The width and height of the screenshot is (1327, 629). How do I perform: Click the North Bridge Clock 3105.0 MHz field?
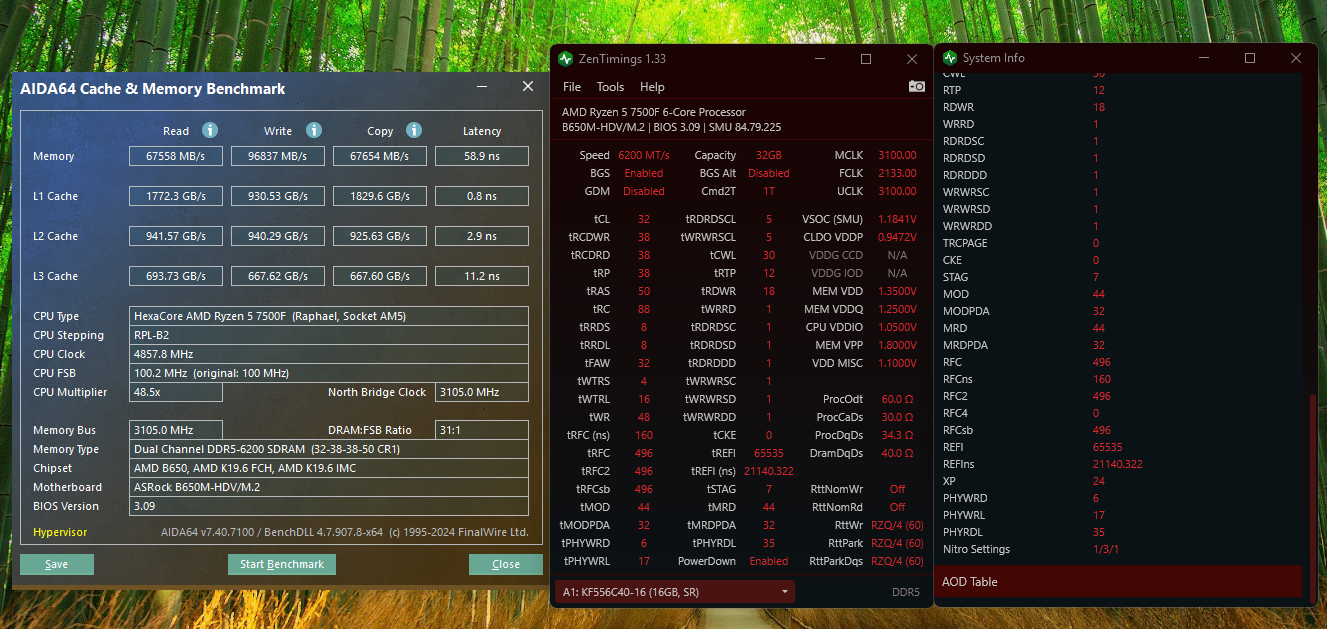point(483,392)
